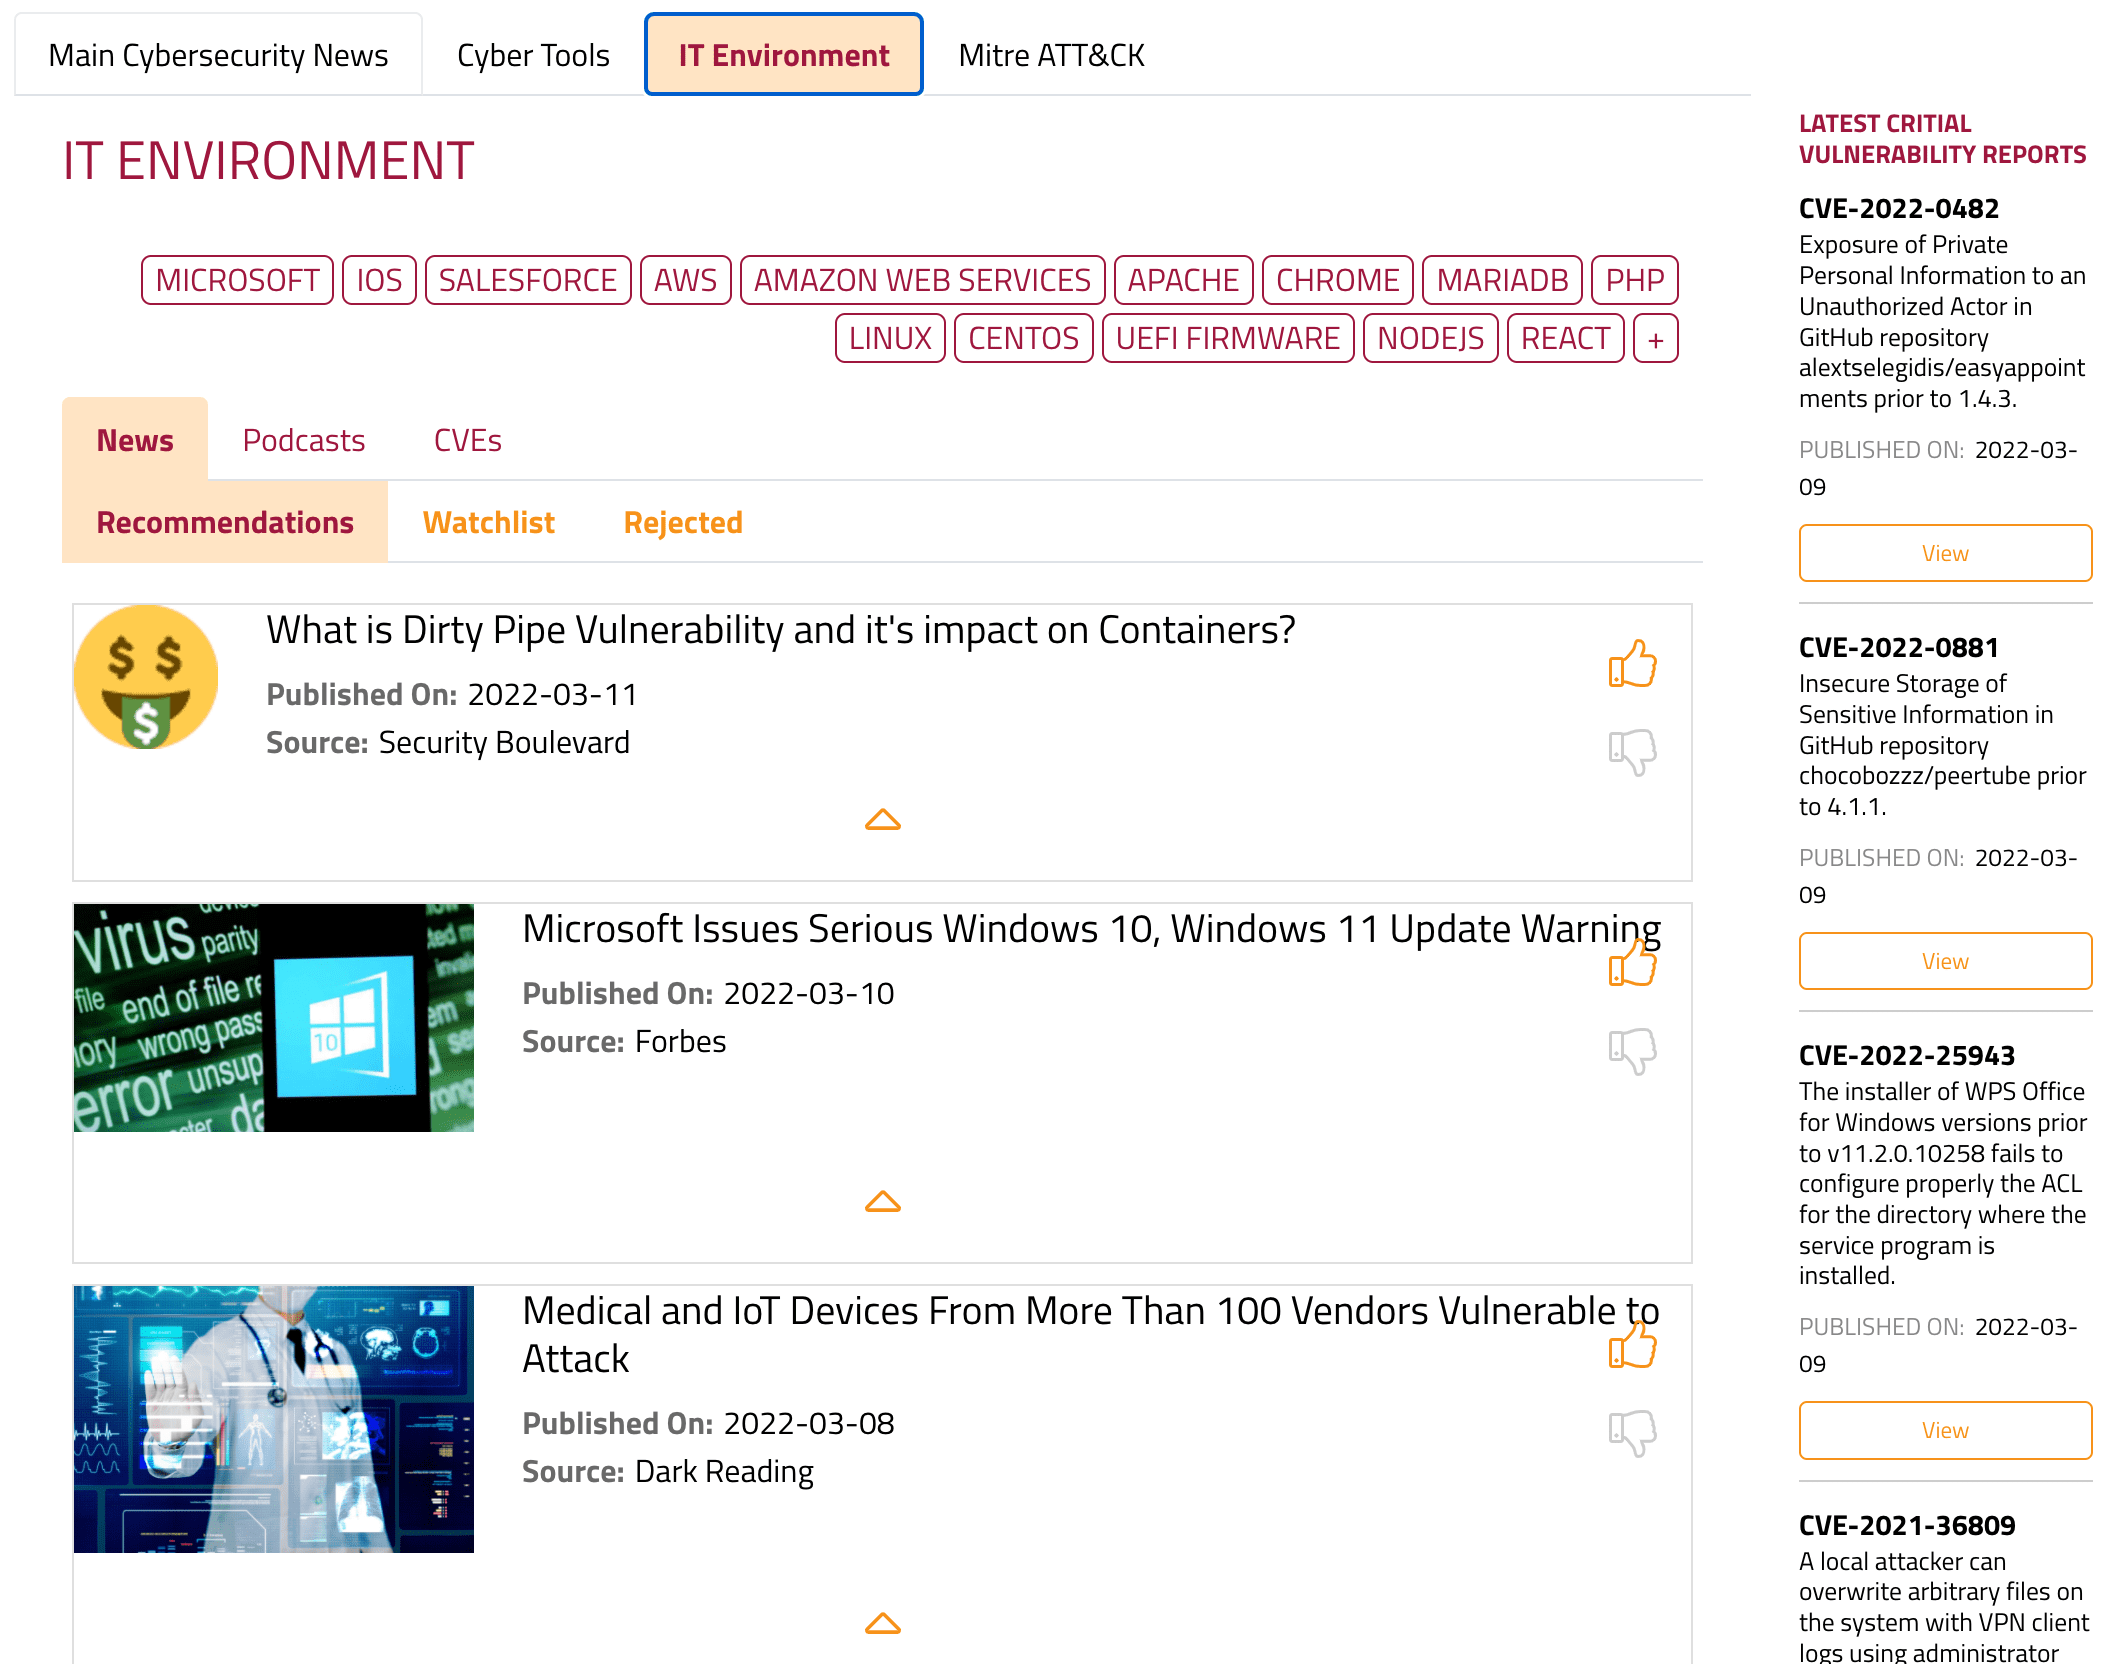Click the CVE-2022-25943 heading

[x=1906, y=1055]
